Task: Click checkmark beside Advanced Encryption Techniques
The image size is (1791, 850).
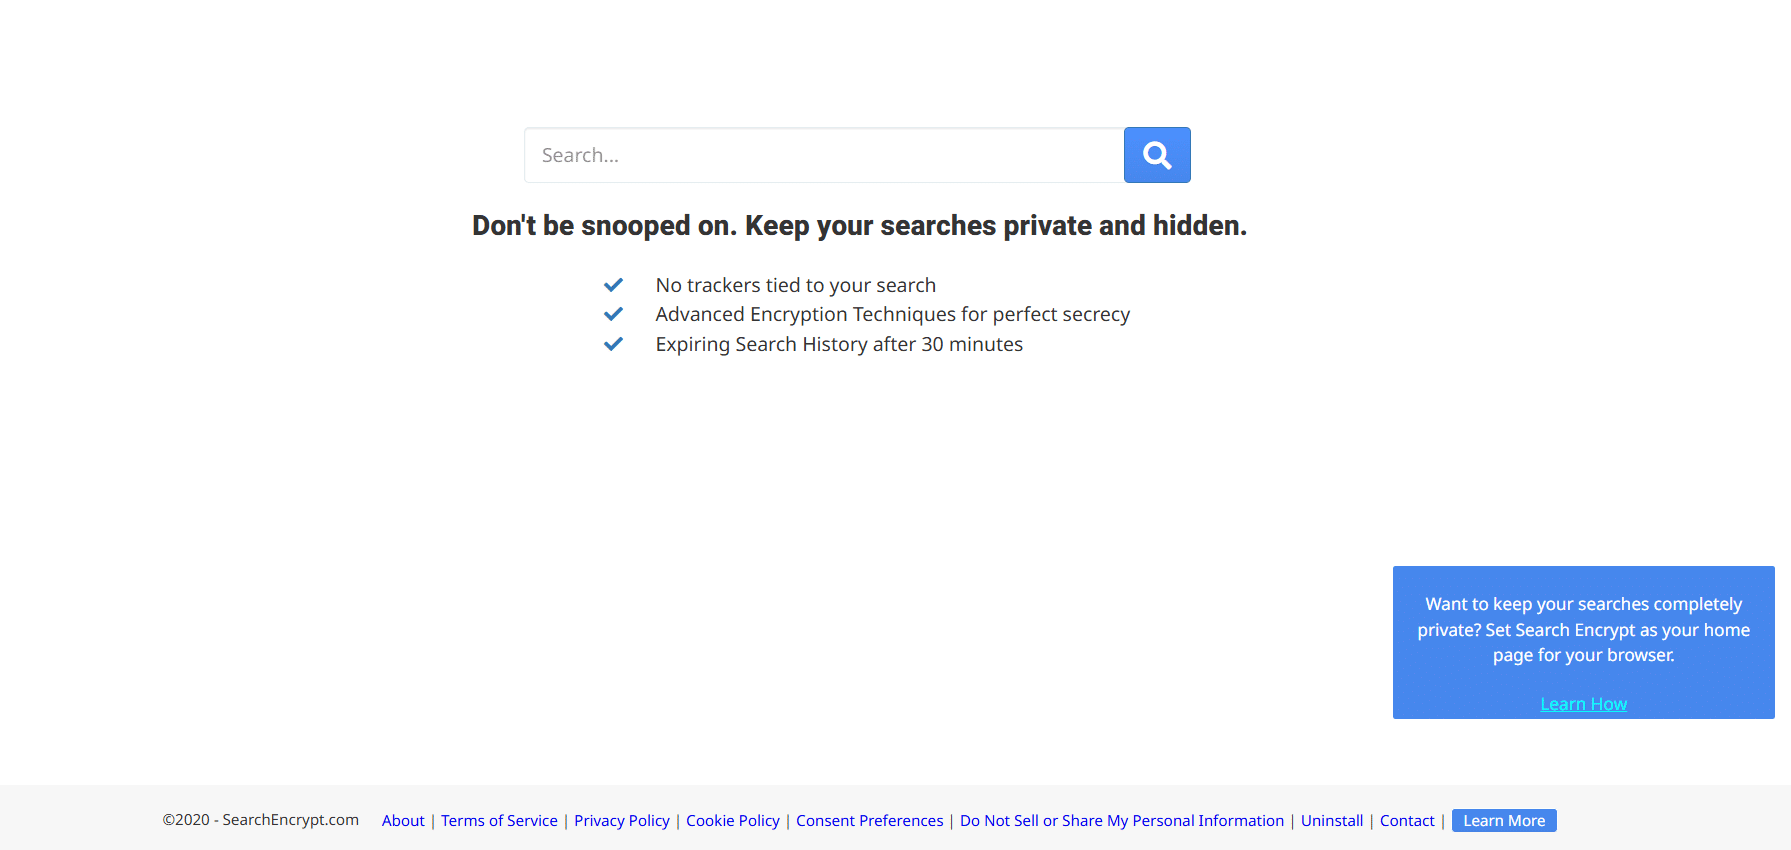Action: click(613, 314)
